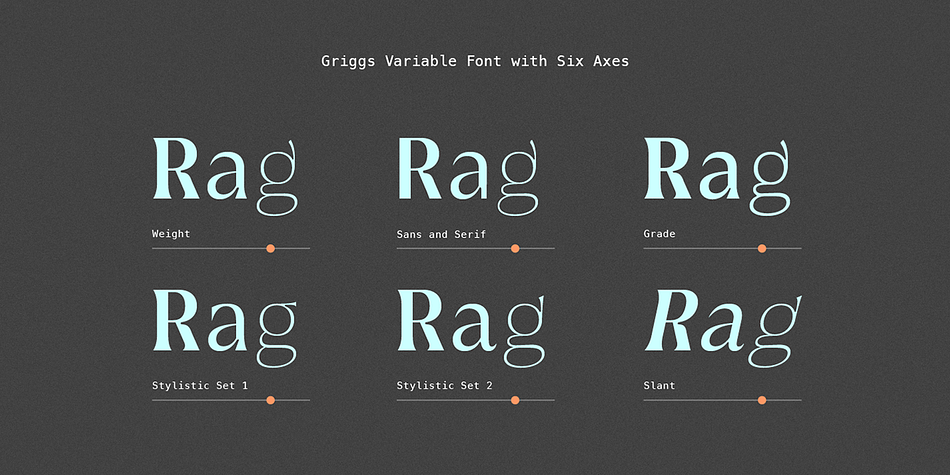Click the Grade slider handle
Image resolution: width=950 pixels, height=475 pixels.
point(762,248)
